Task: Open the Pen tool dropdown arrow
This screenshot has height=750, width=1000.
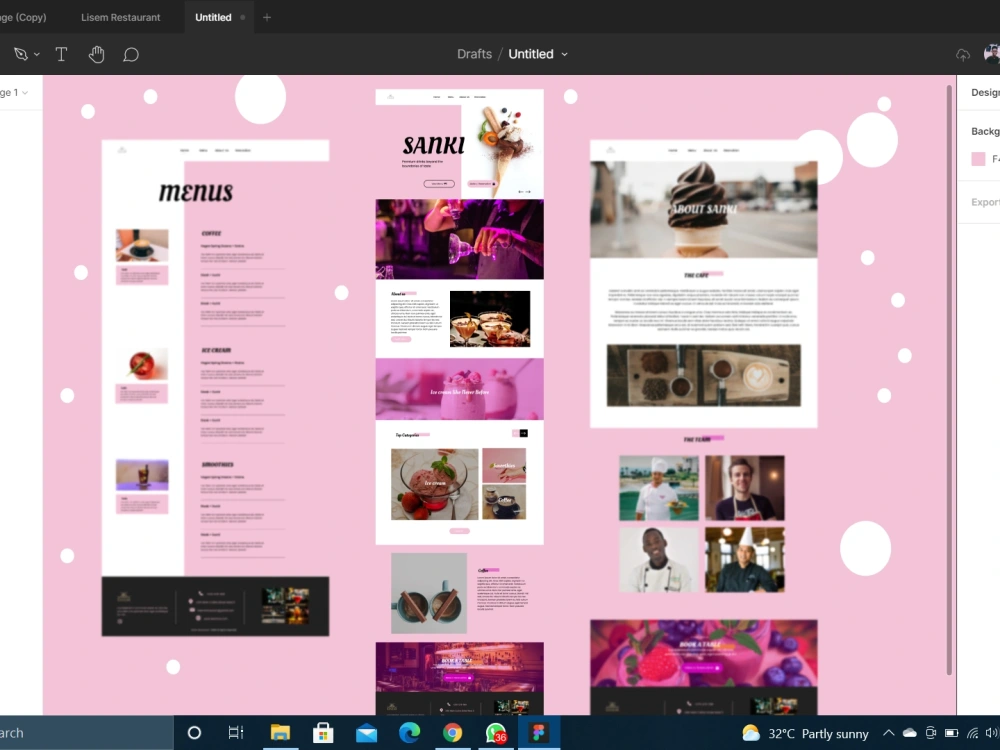Action: pyautogui.click(x=37, y=55)
